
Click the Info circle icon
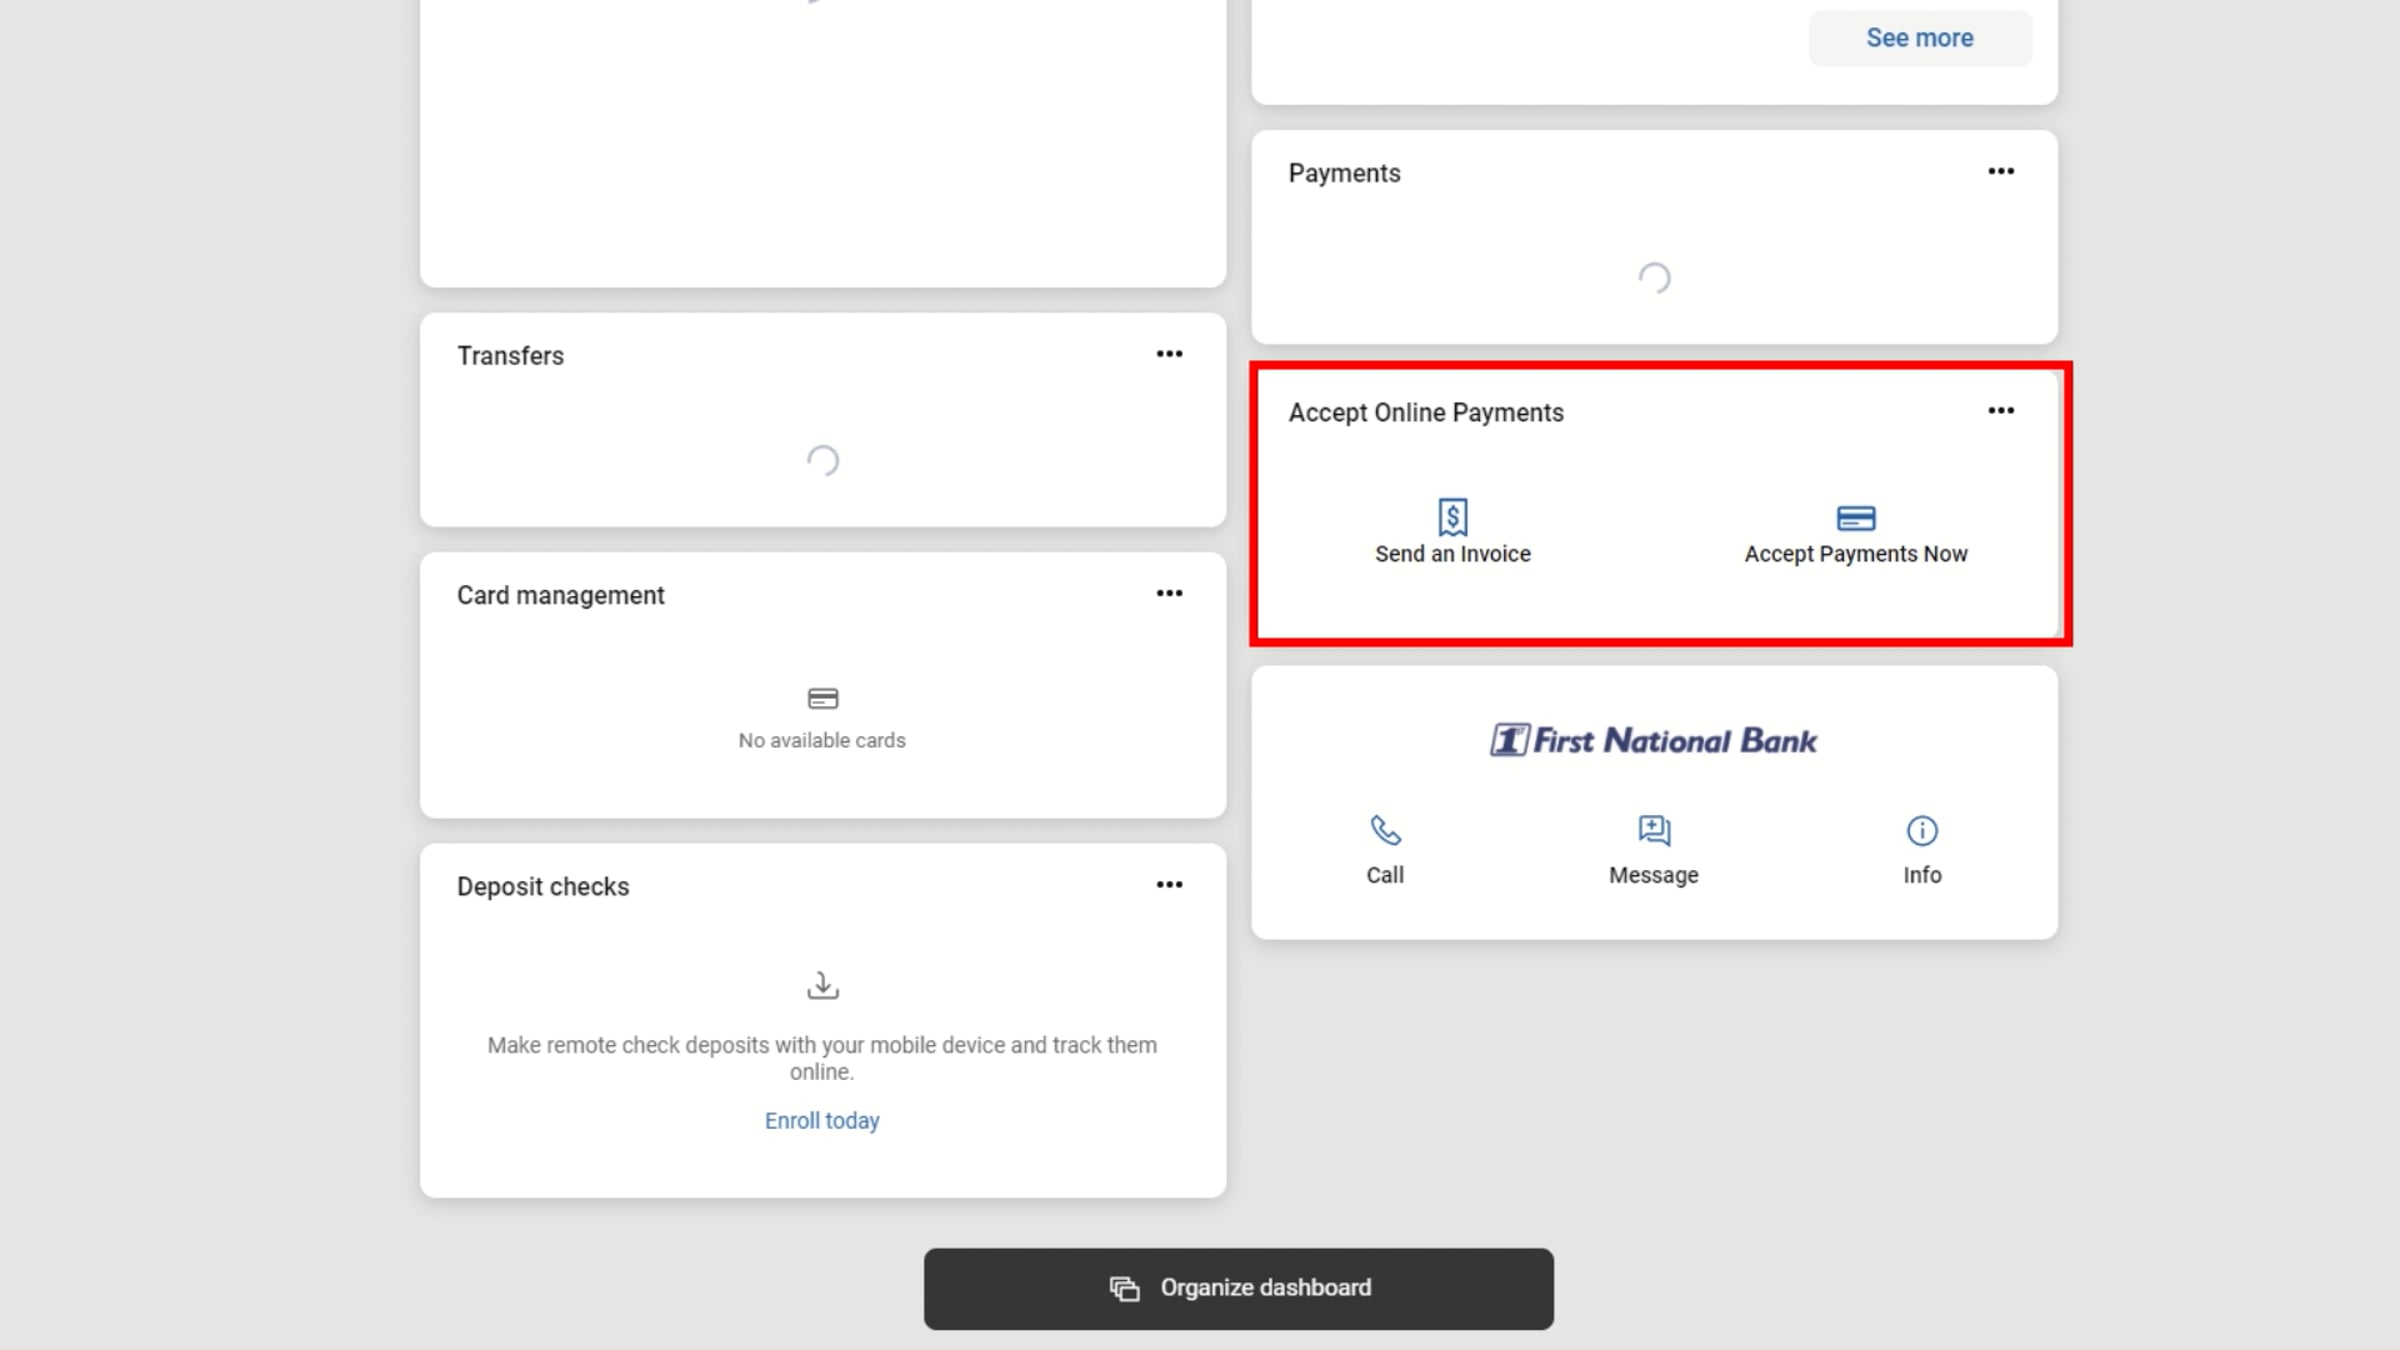tap(1921, 830)
